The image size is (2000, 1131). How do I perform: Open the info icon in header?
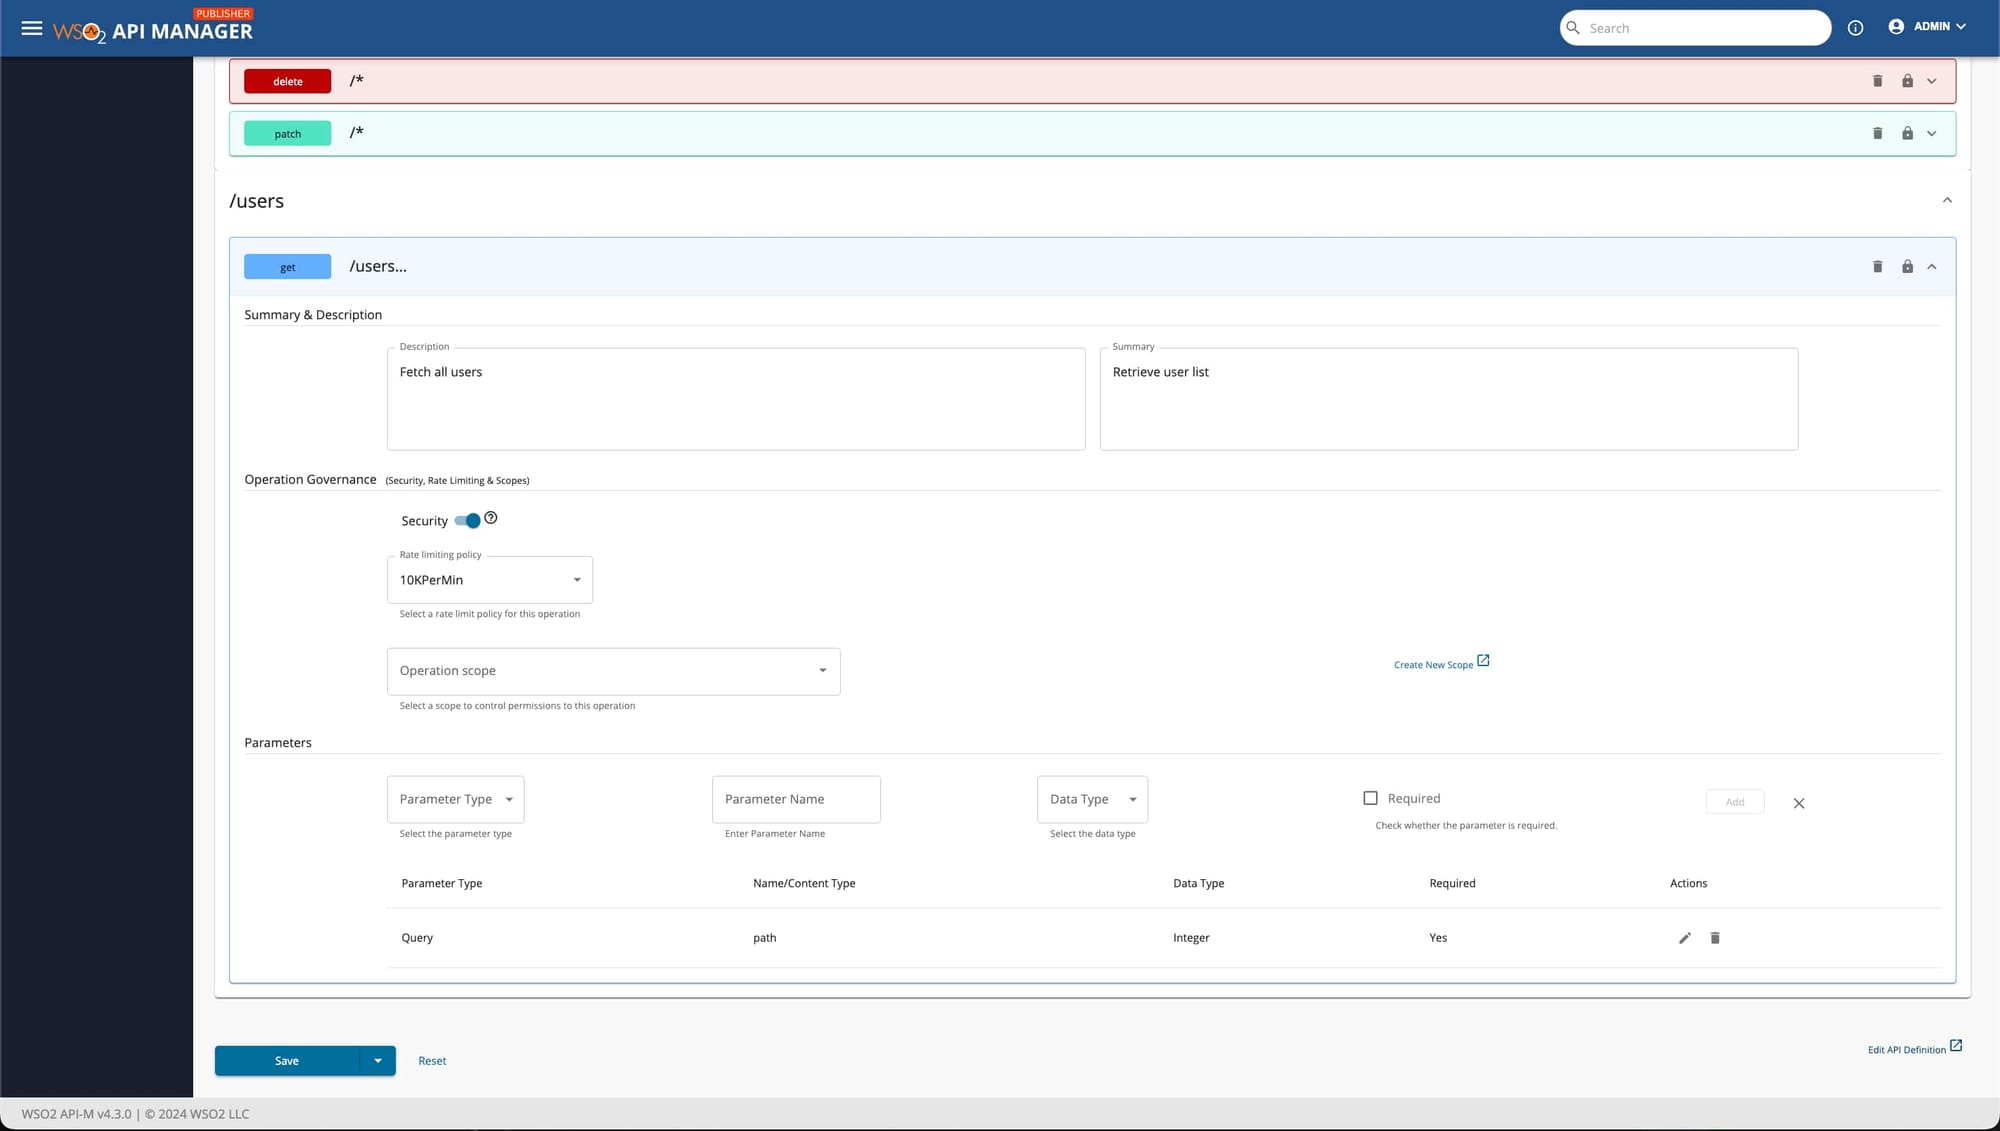[x=1855, y=28]
